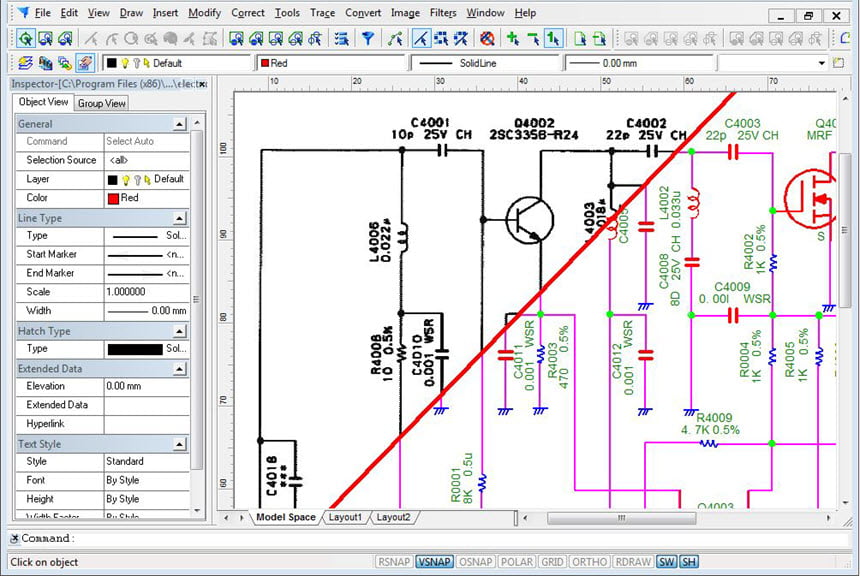
Task: Click the third selection tool icon in top toolbar
Action: (65, 38)
